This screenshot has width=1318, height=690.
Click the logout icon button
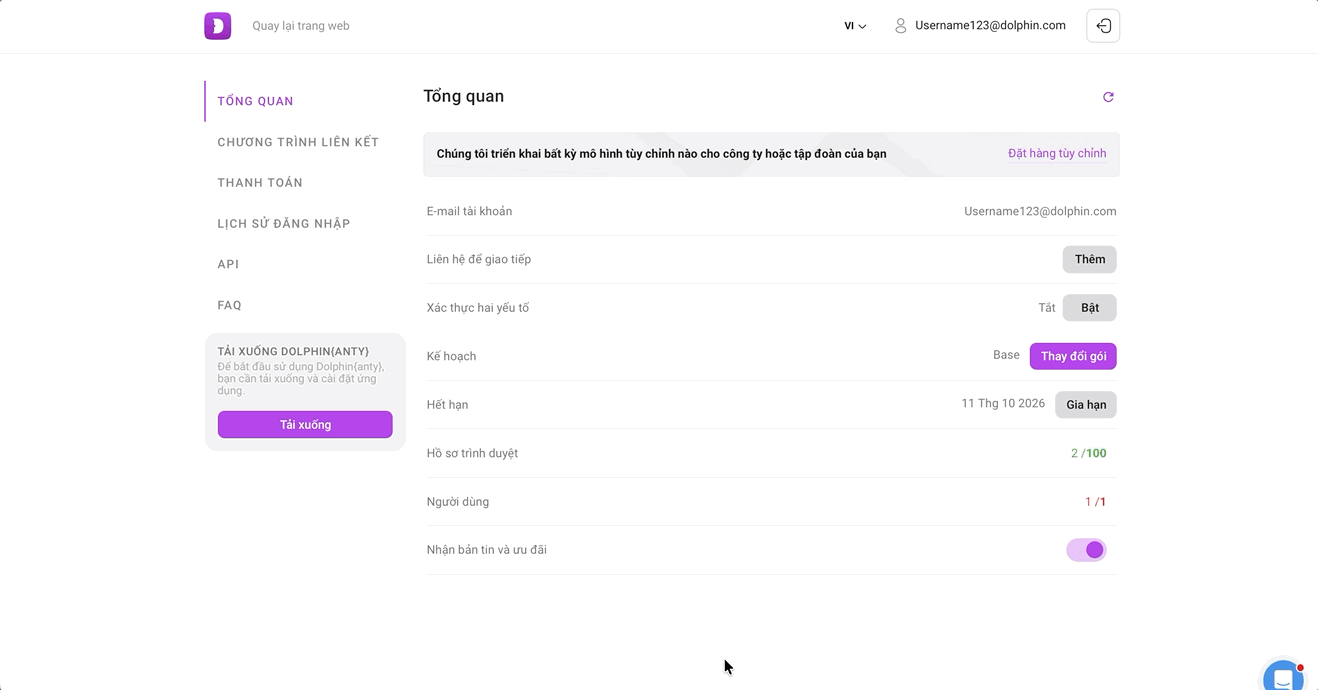pos(1103,26)
